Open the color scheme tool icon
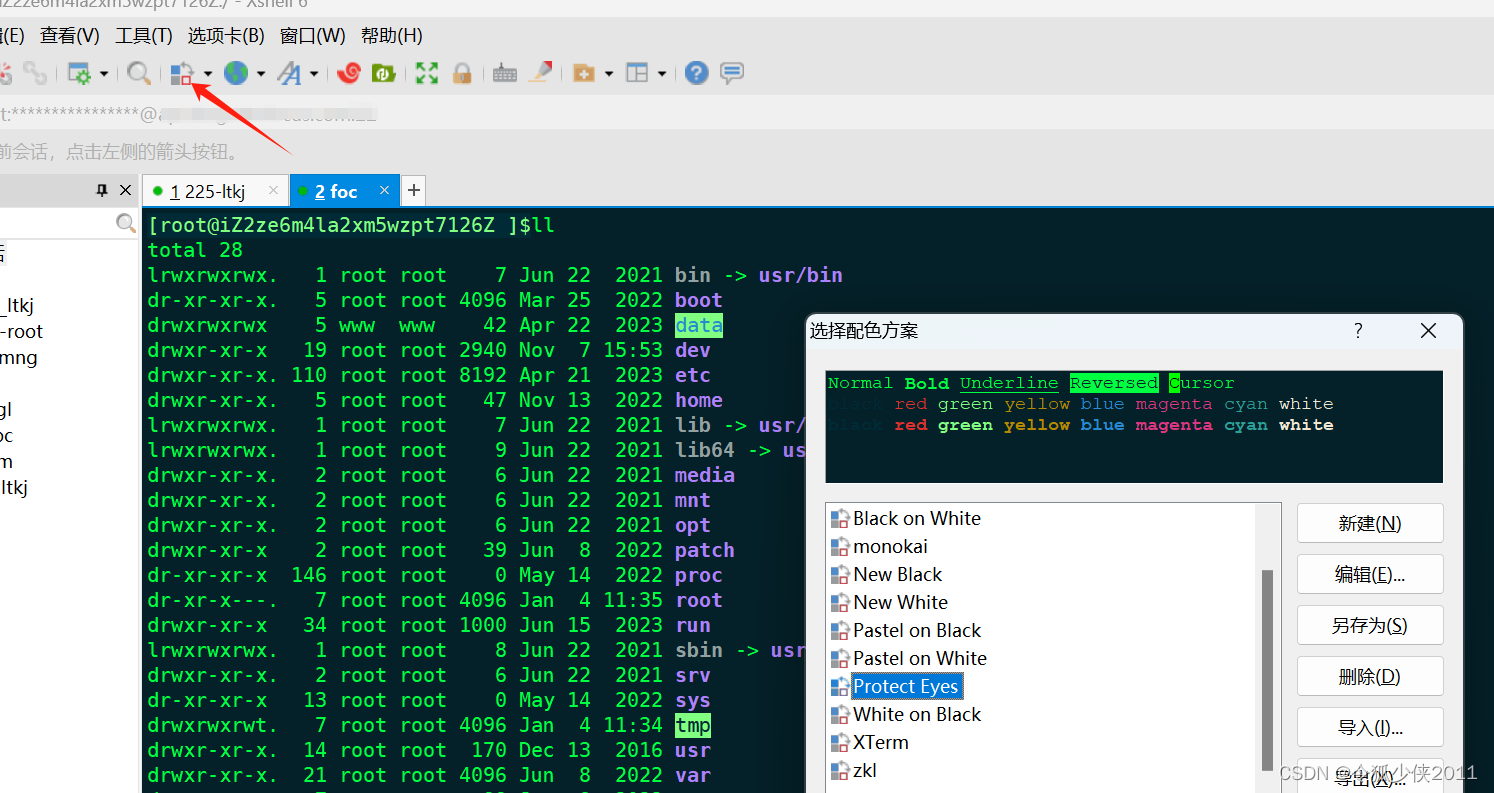 183,73
